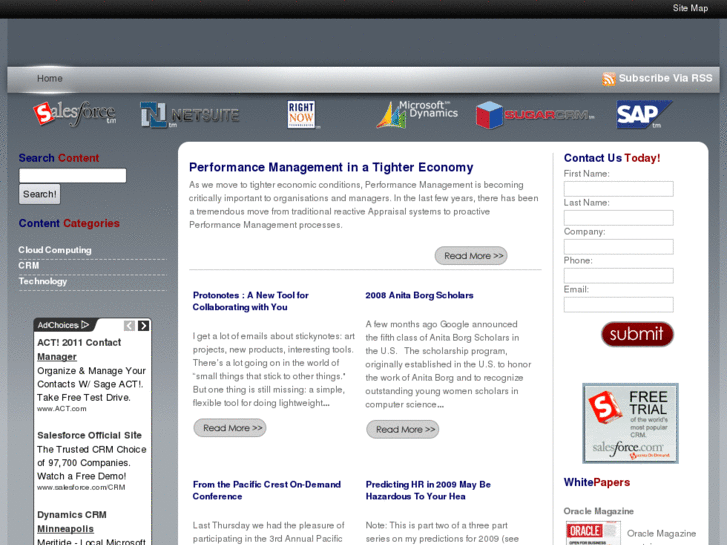Open the SAP logo link
727x545 pixels.
pyautogui.click(x=644, y=115)
